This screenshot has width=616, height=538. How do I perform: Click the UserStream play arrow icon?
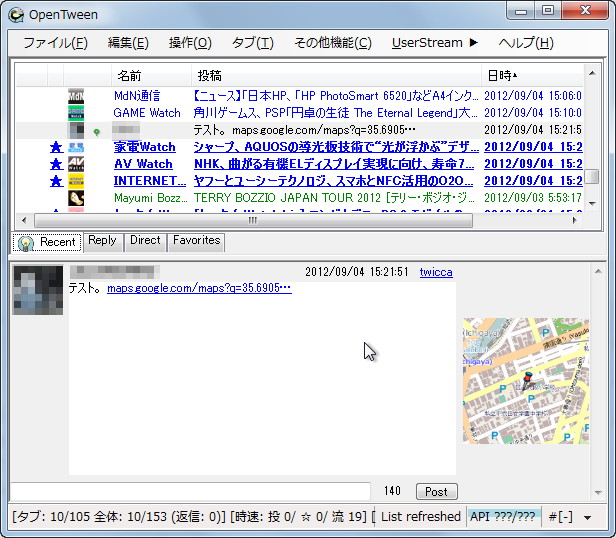pos(473,42)
